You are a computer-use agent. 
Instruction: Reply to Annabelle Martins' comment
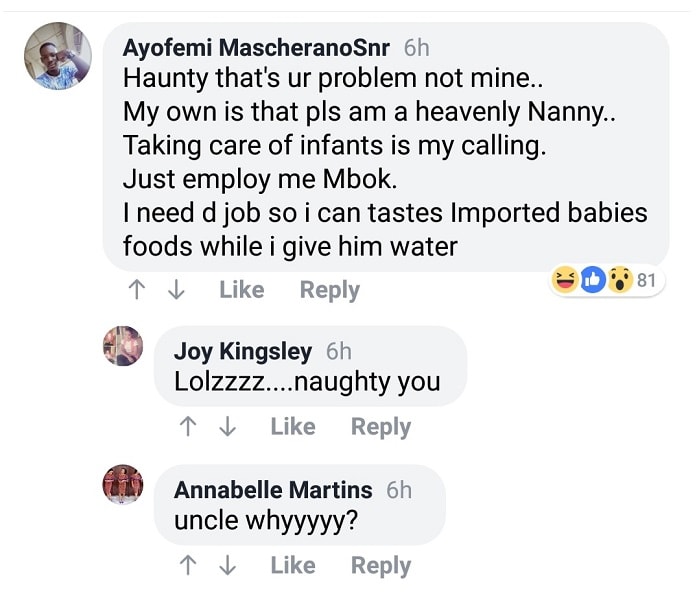point(380,566)
